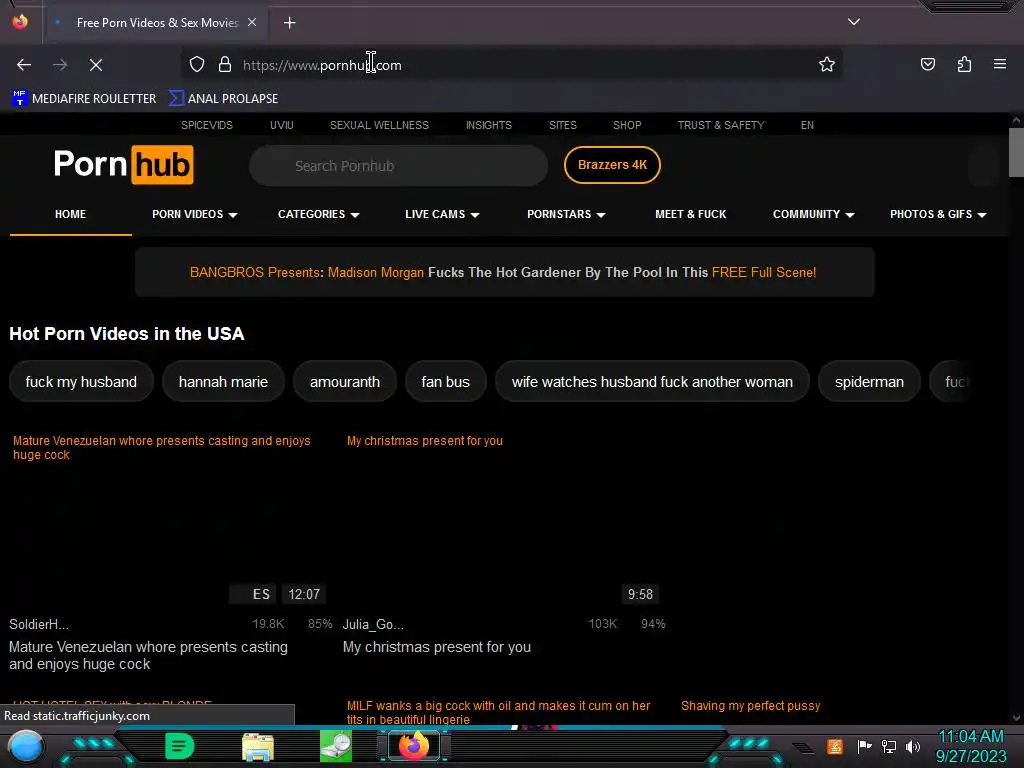The height and width of the screenshot is (768, 1024).
Task: Click the page vertical scrollbar thumb
Action: point(1016,152)
